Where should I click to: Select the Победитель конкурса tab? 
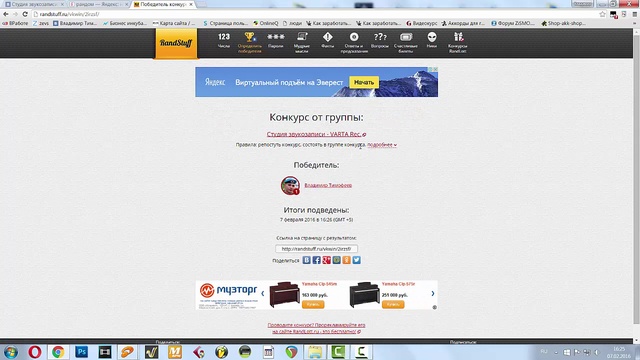(163, 4)
